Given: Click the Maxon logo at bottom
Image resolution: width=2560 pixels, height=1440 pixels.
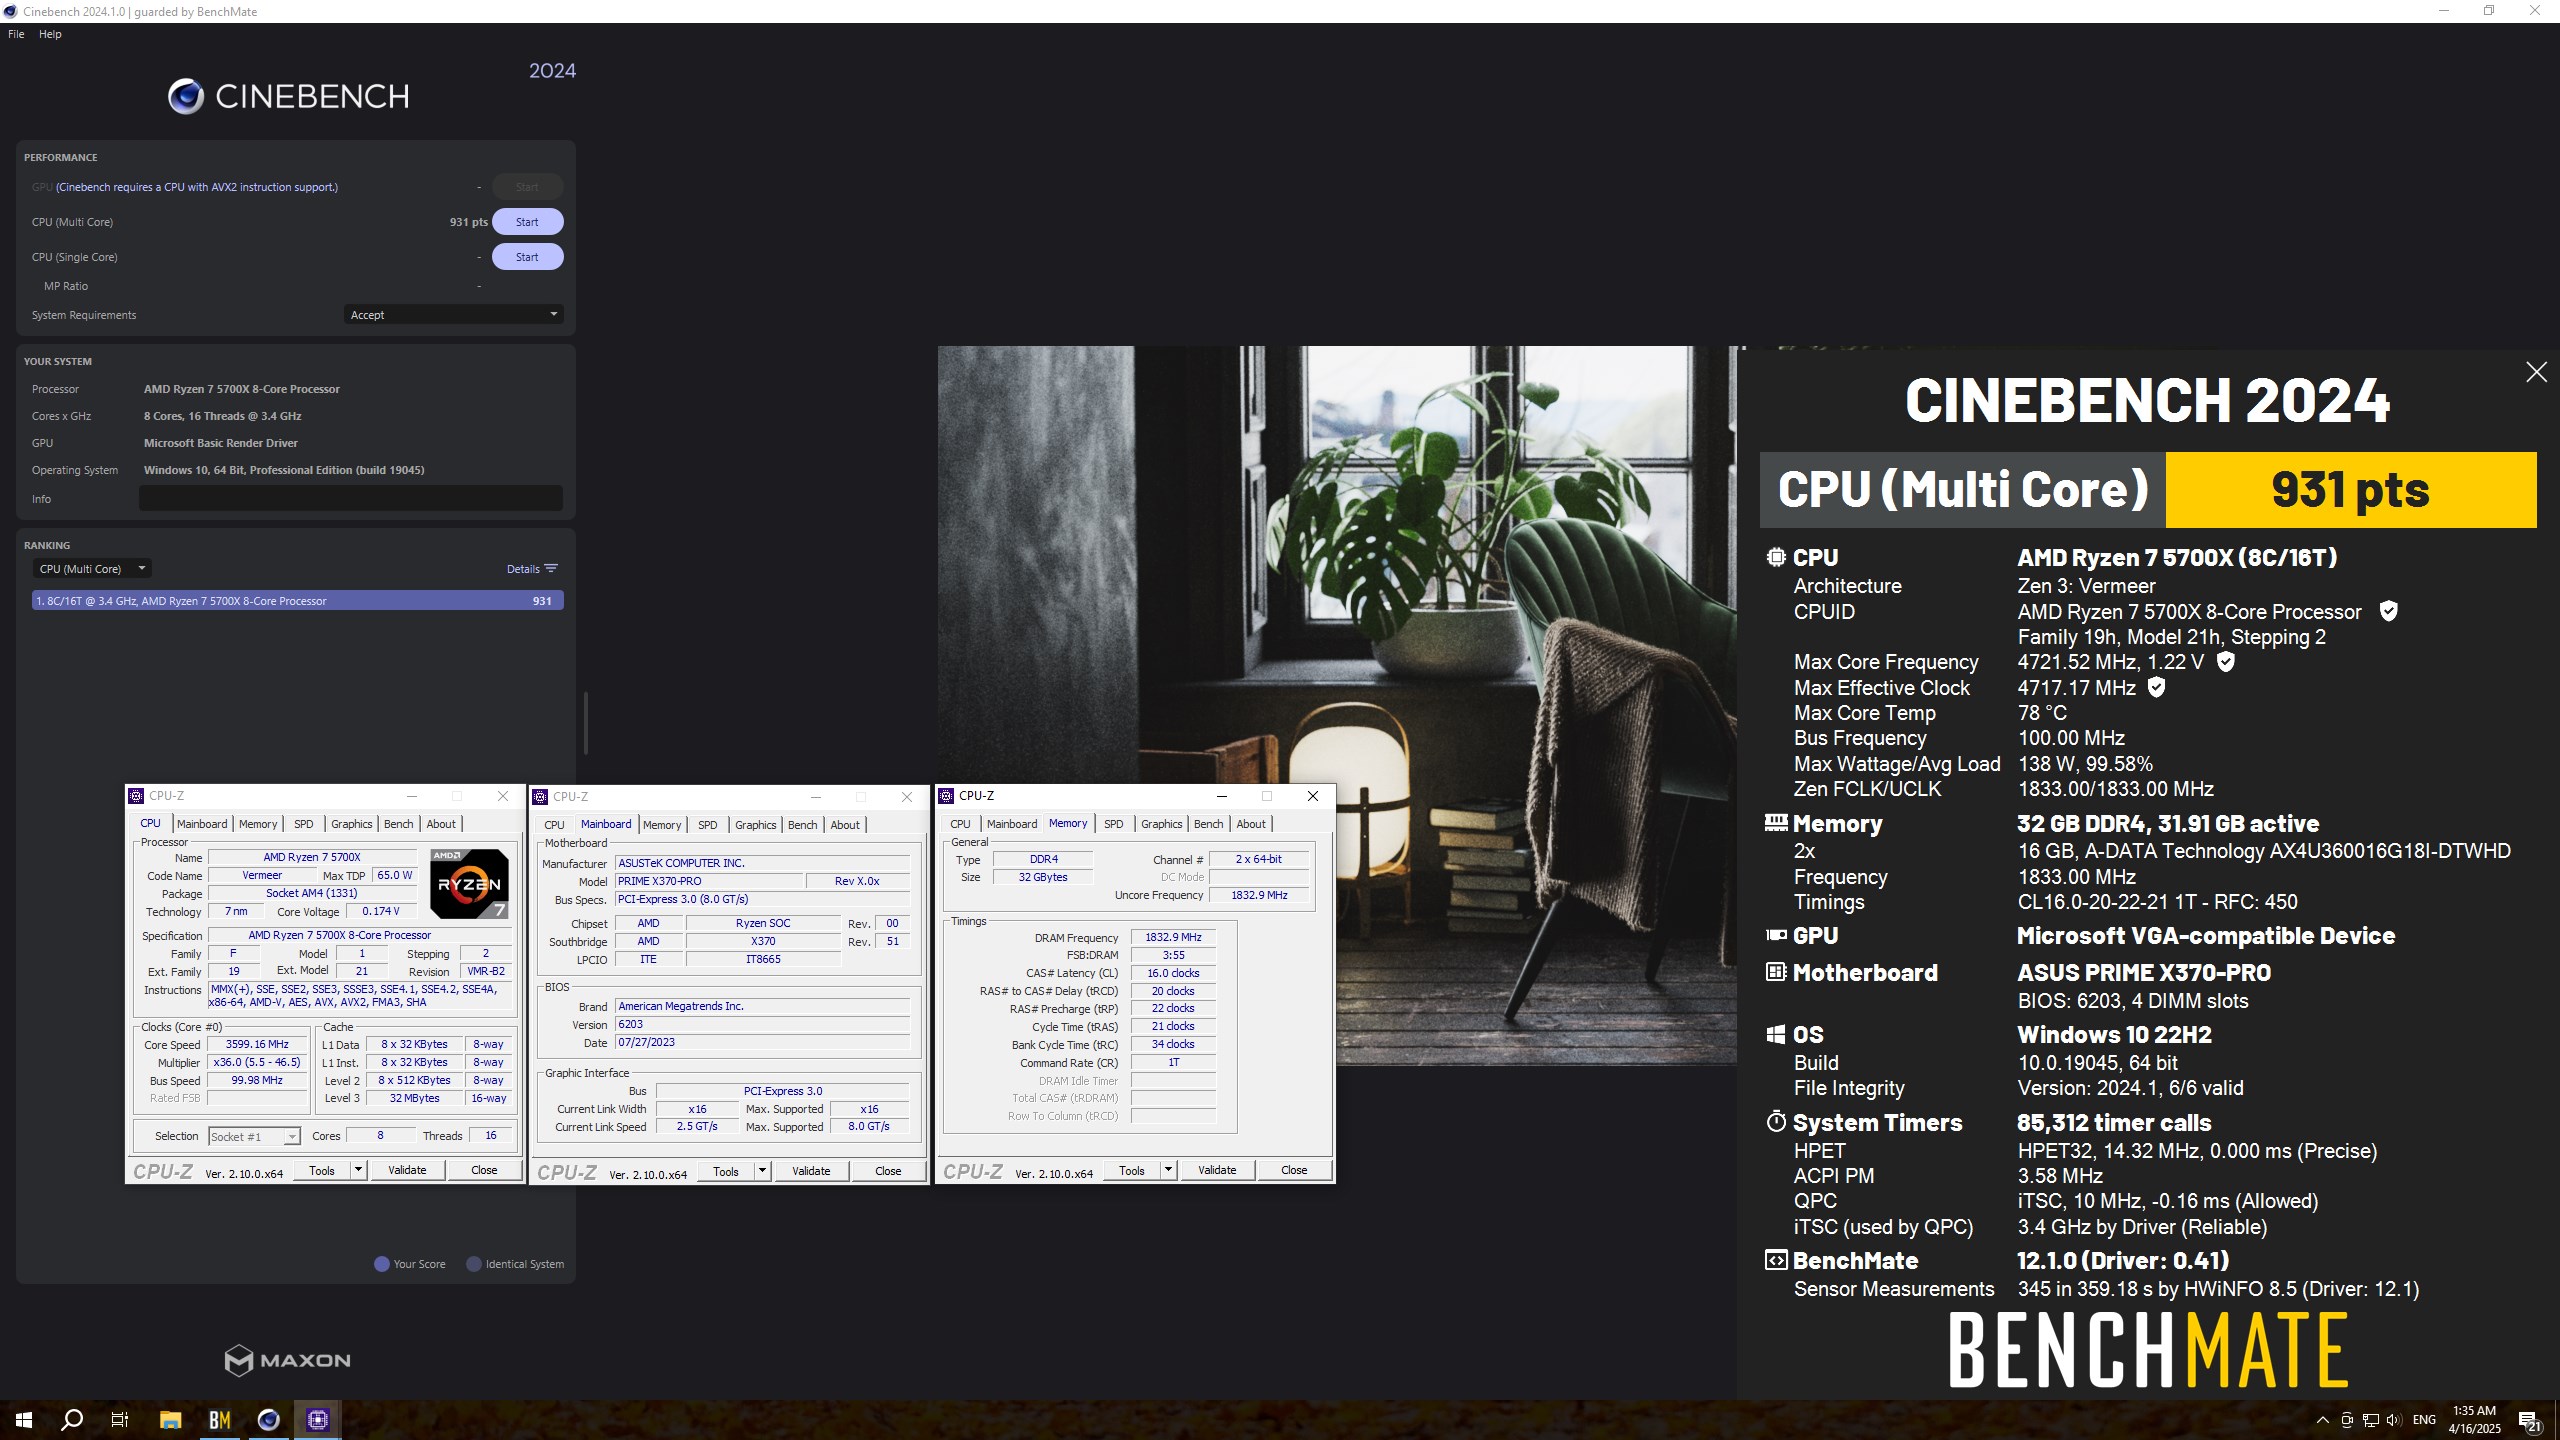Looking at the screenshot, I should pos(287,1360).
